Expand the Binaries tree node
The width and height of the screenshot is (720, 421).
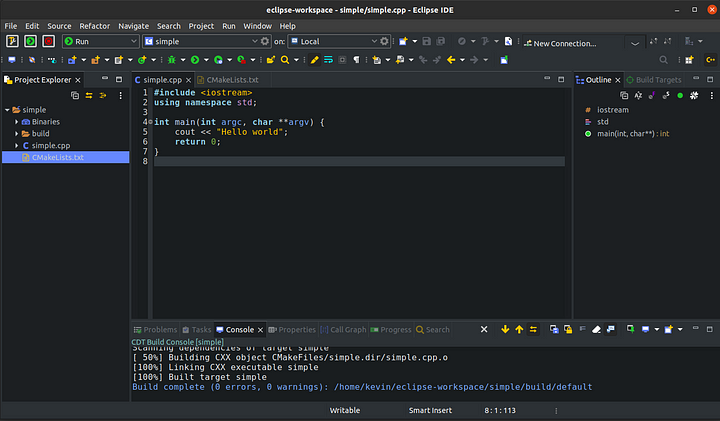[17, 121]
